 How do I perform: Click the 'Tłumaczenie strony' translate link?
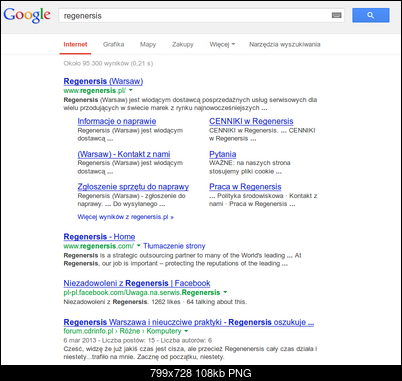174,246
